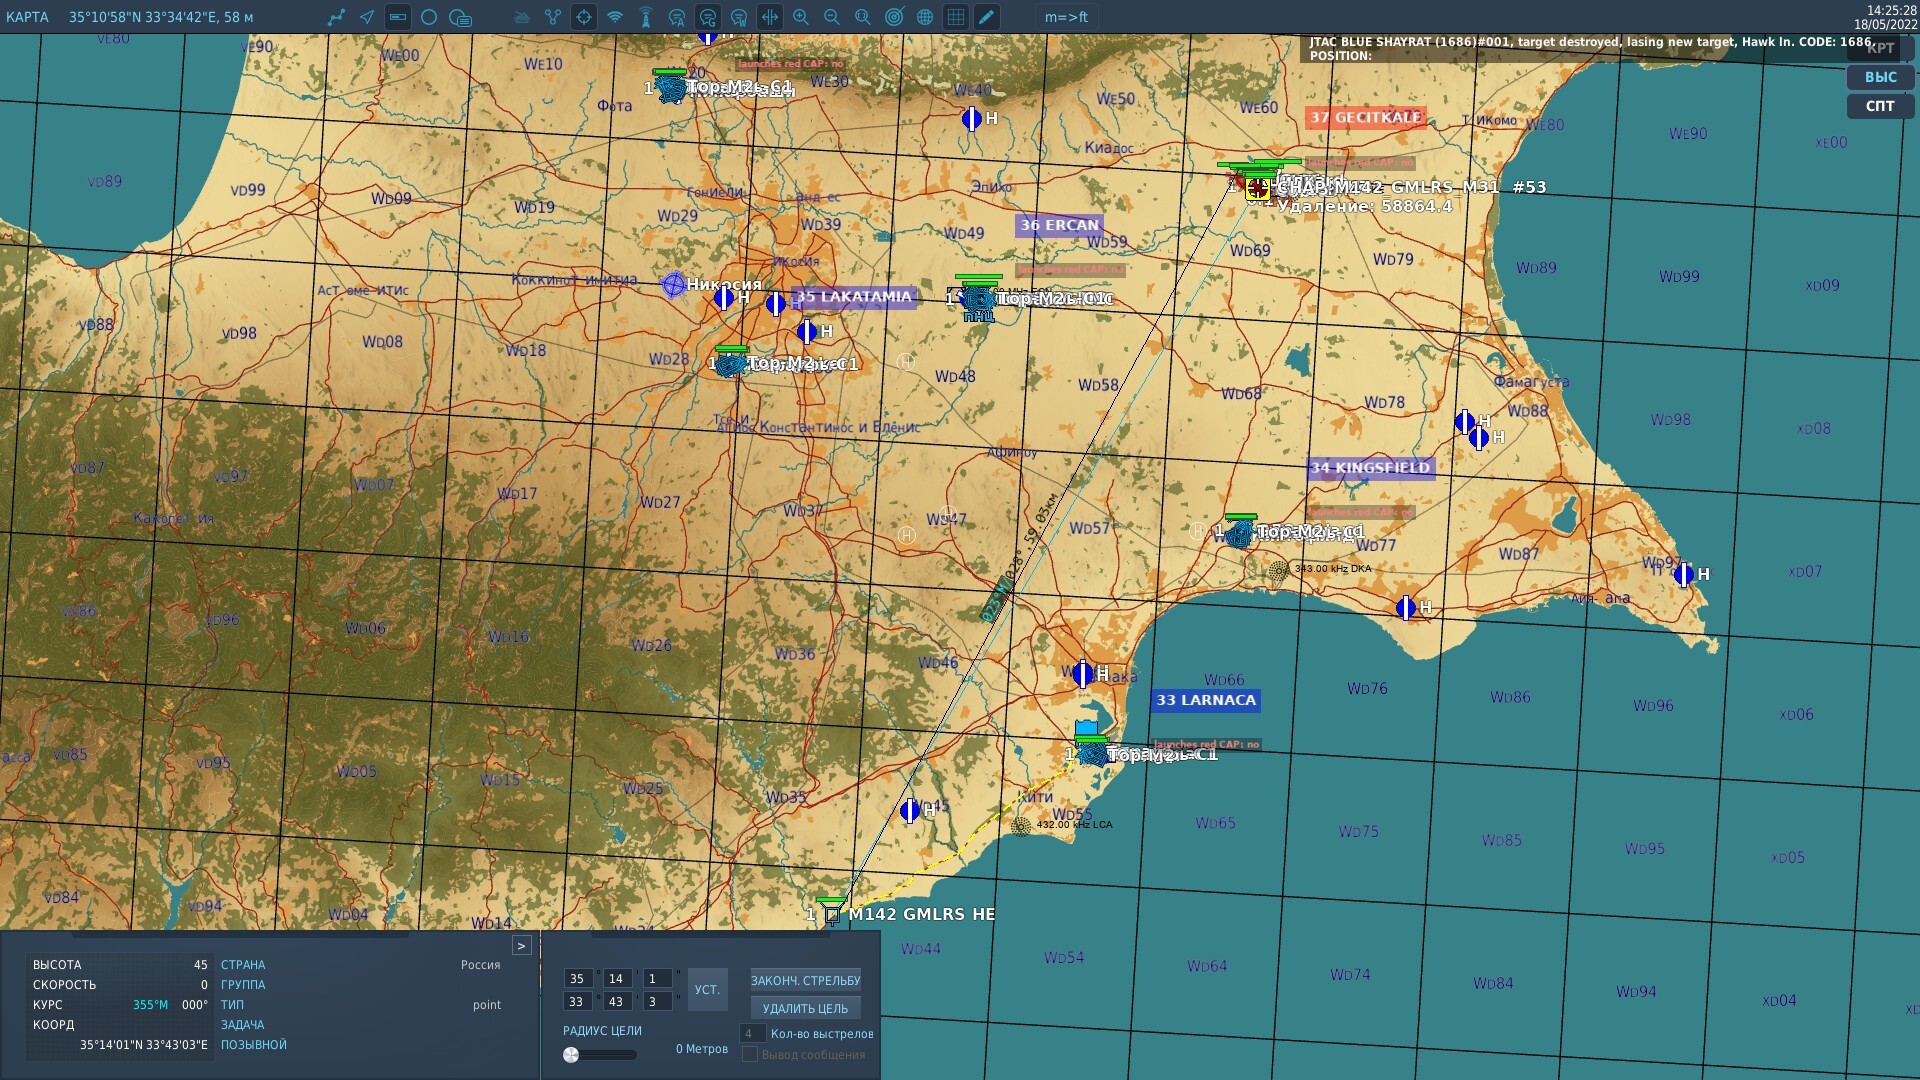Switch to the СПТ tab

(x=1880, y=106)
